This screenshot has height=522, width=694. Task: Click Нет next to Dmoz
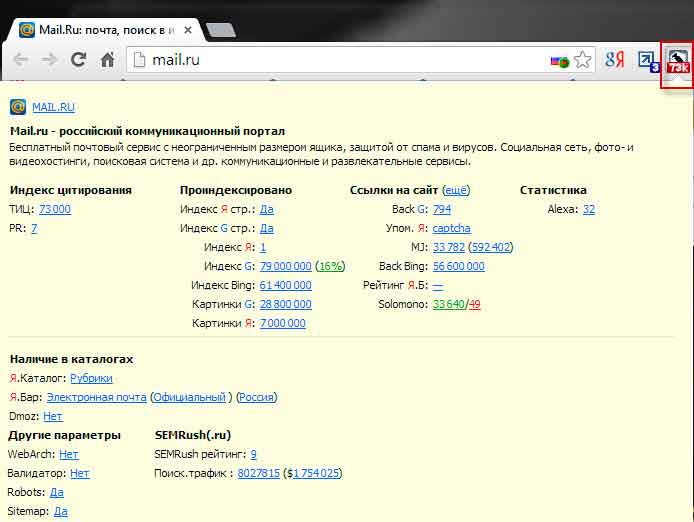[53, 416]
